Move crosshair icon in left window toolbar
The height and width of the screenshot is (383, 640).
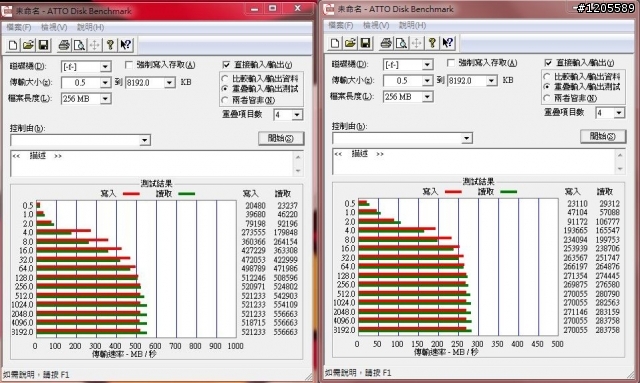94,45
